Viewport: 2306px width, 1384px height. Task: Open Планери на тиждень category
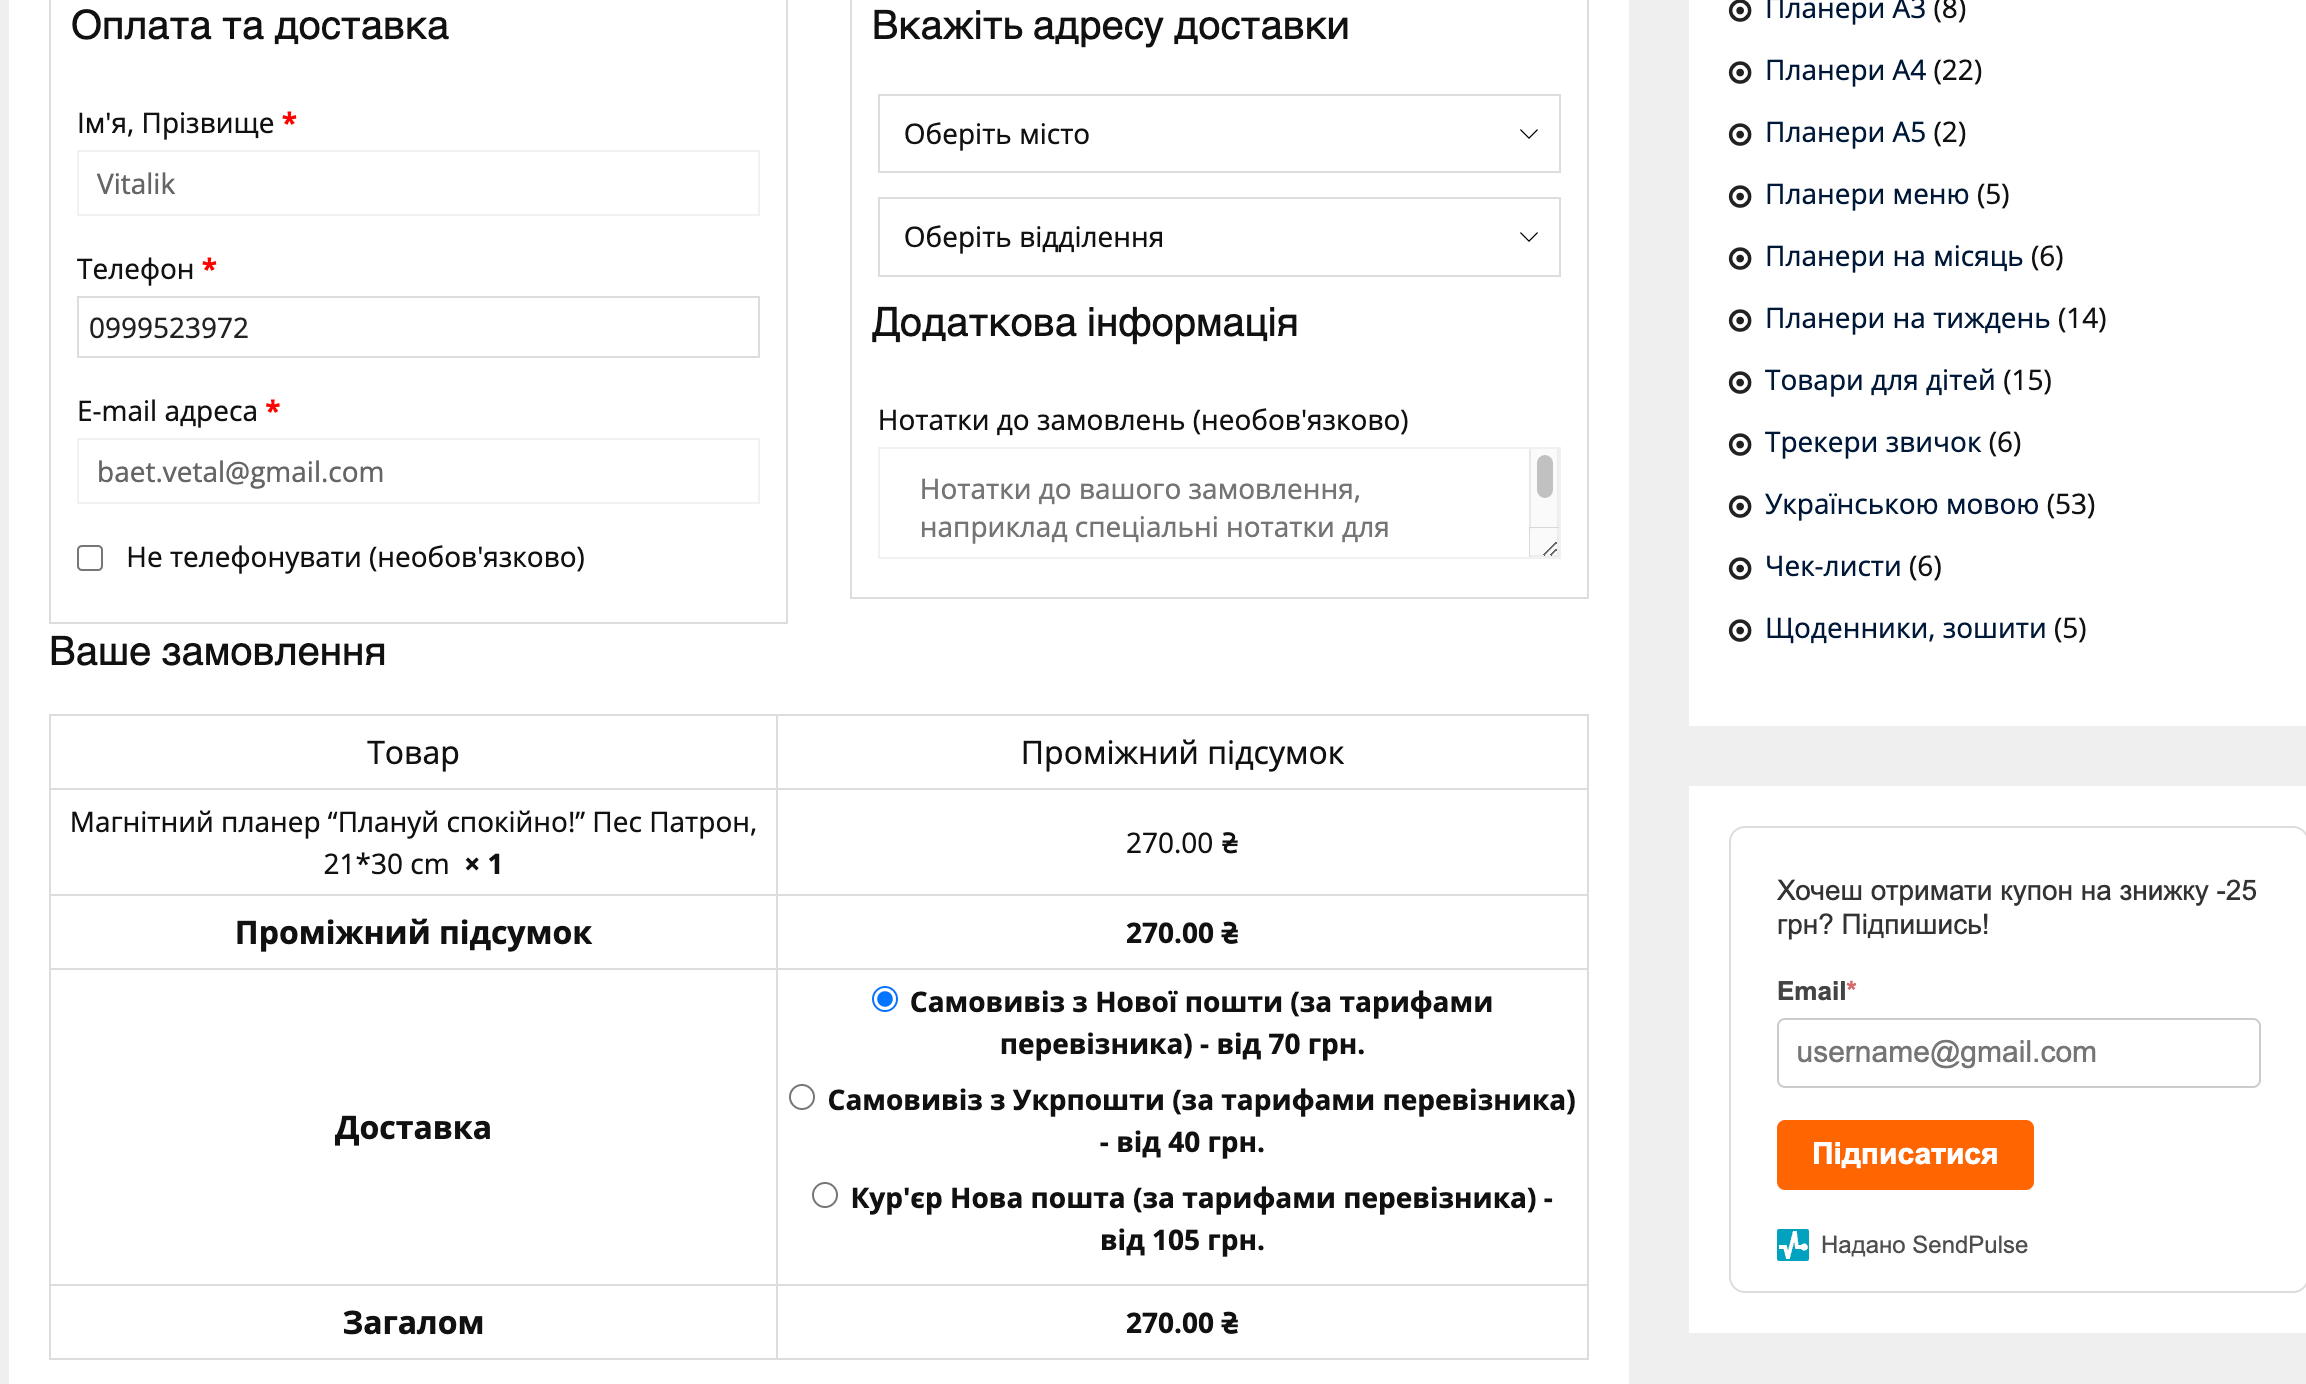click(x=1935, y=319)
